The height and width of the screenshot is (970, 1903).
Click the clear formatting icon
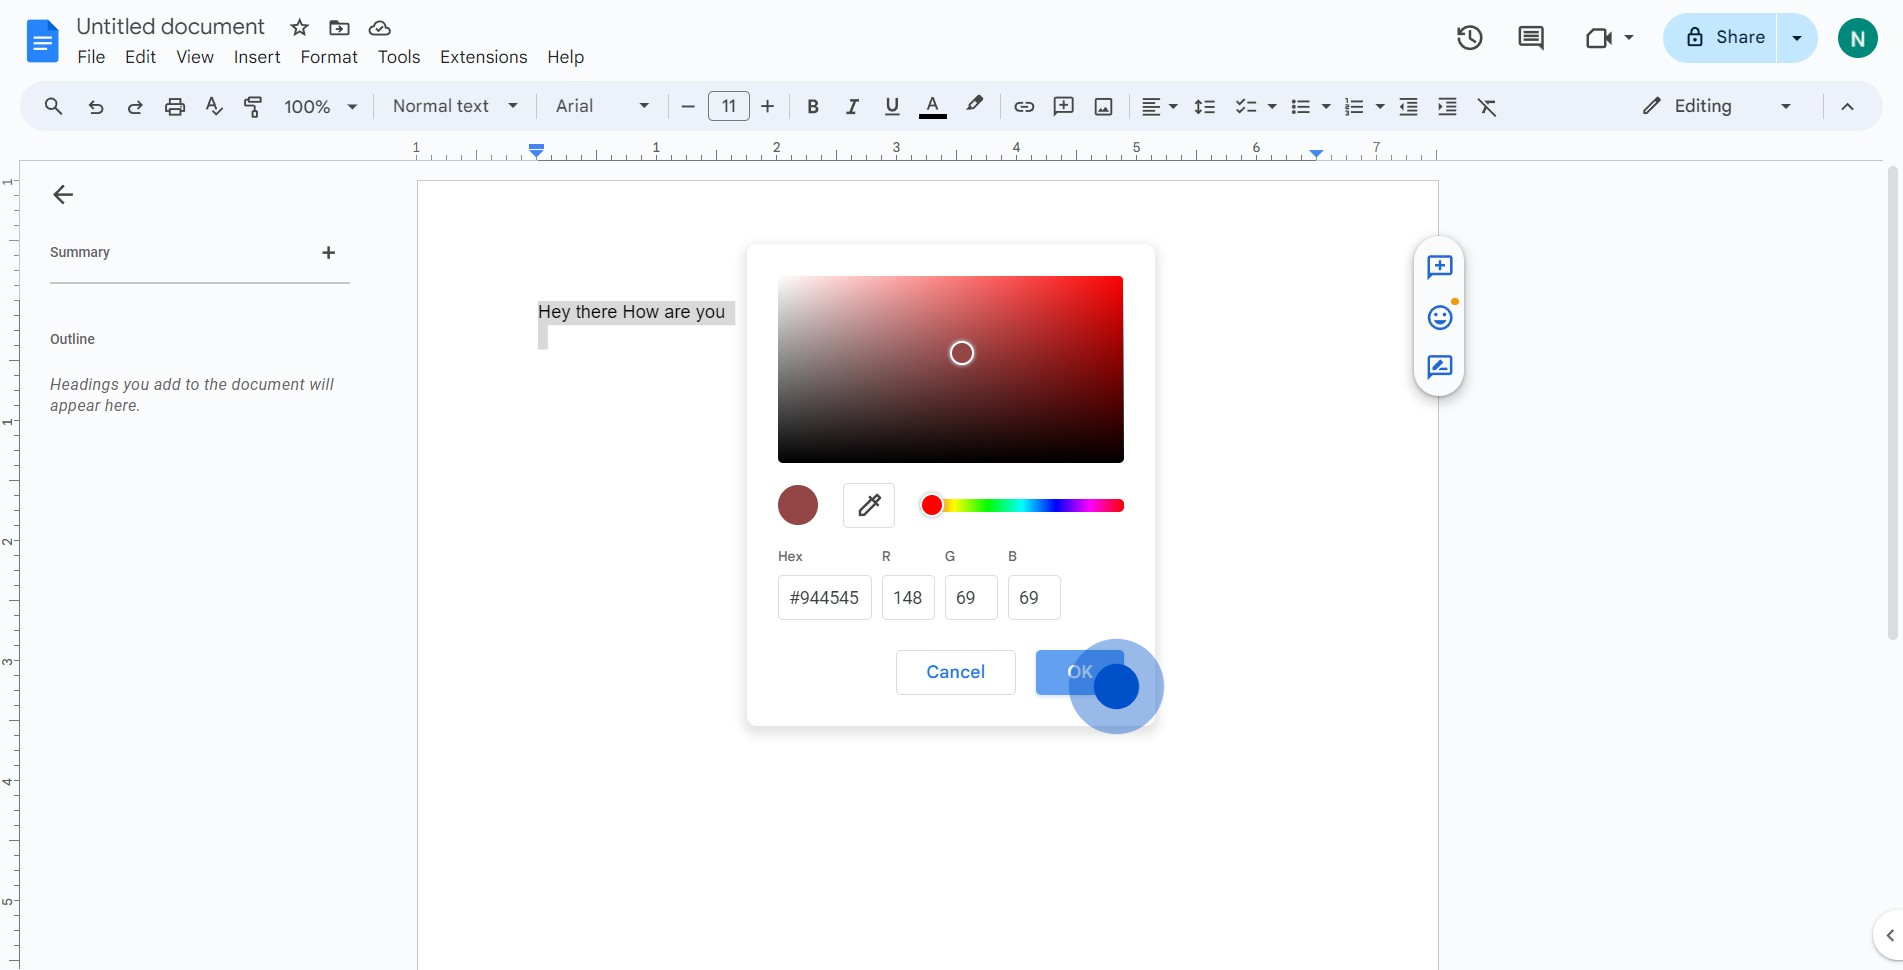coord(1487,107)
